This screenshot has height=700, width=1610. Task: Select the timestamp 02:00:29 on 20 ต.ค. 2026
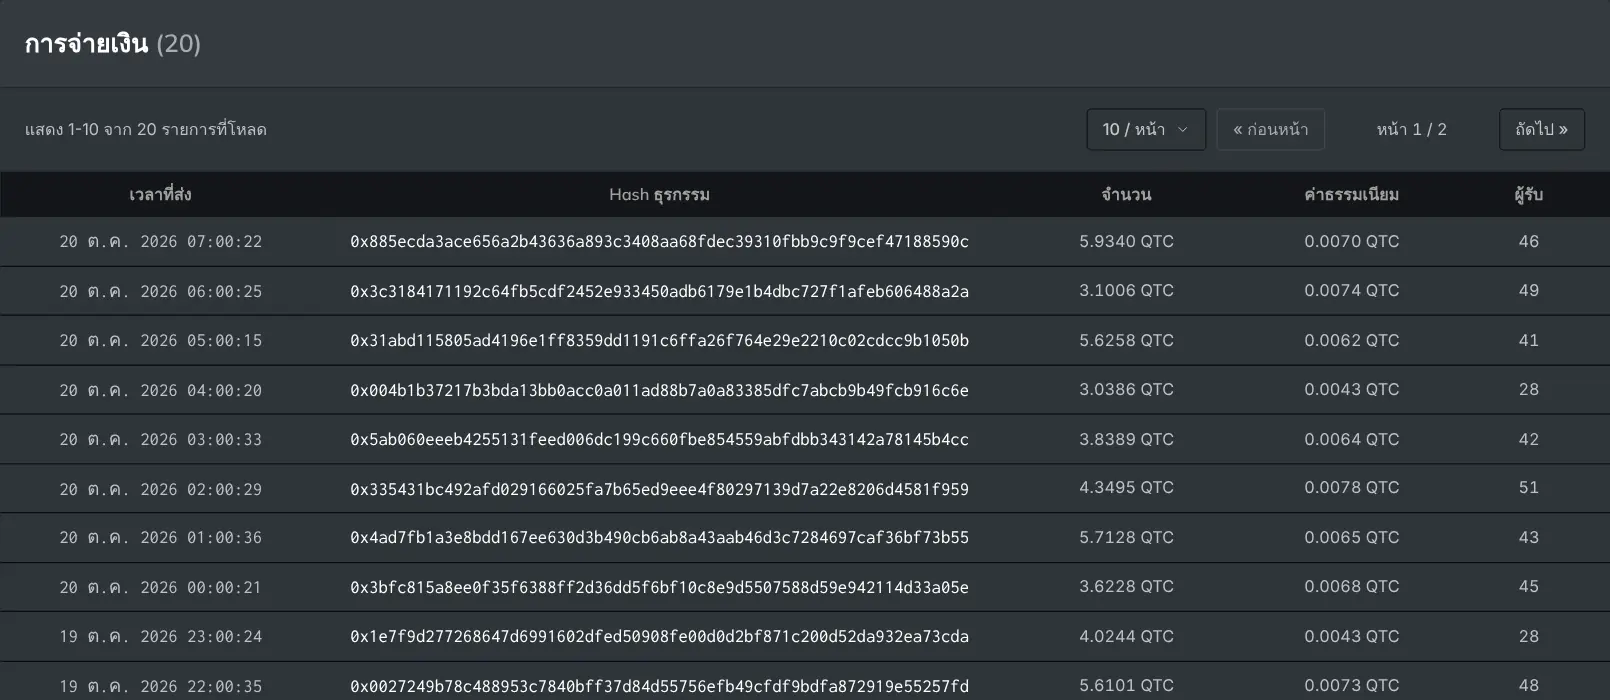click(x=160, y=489)
